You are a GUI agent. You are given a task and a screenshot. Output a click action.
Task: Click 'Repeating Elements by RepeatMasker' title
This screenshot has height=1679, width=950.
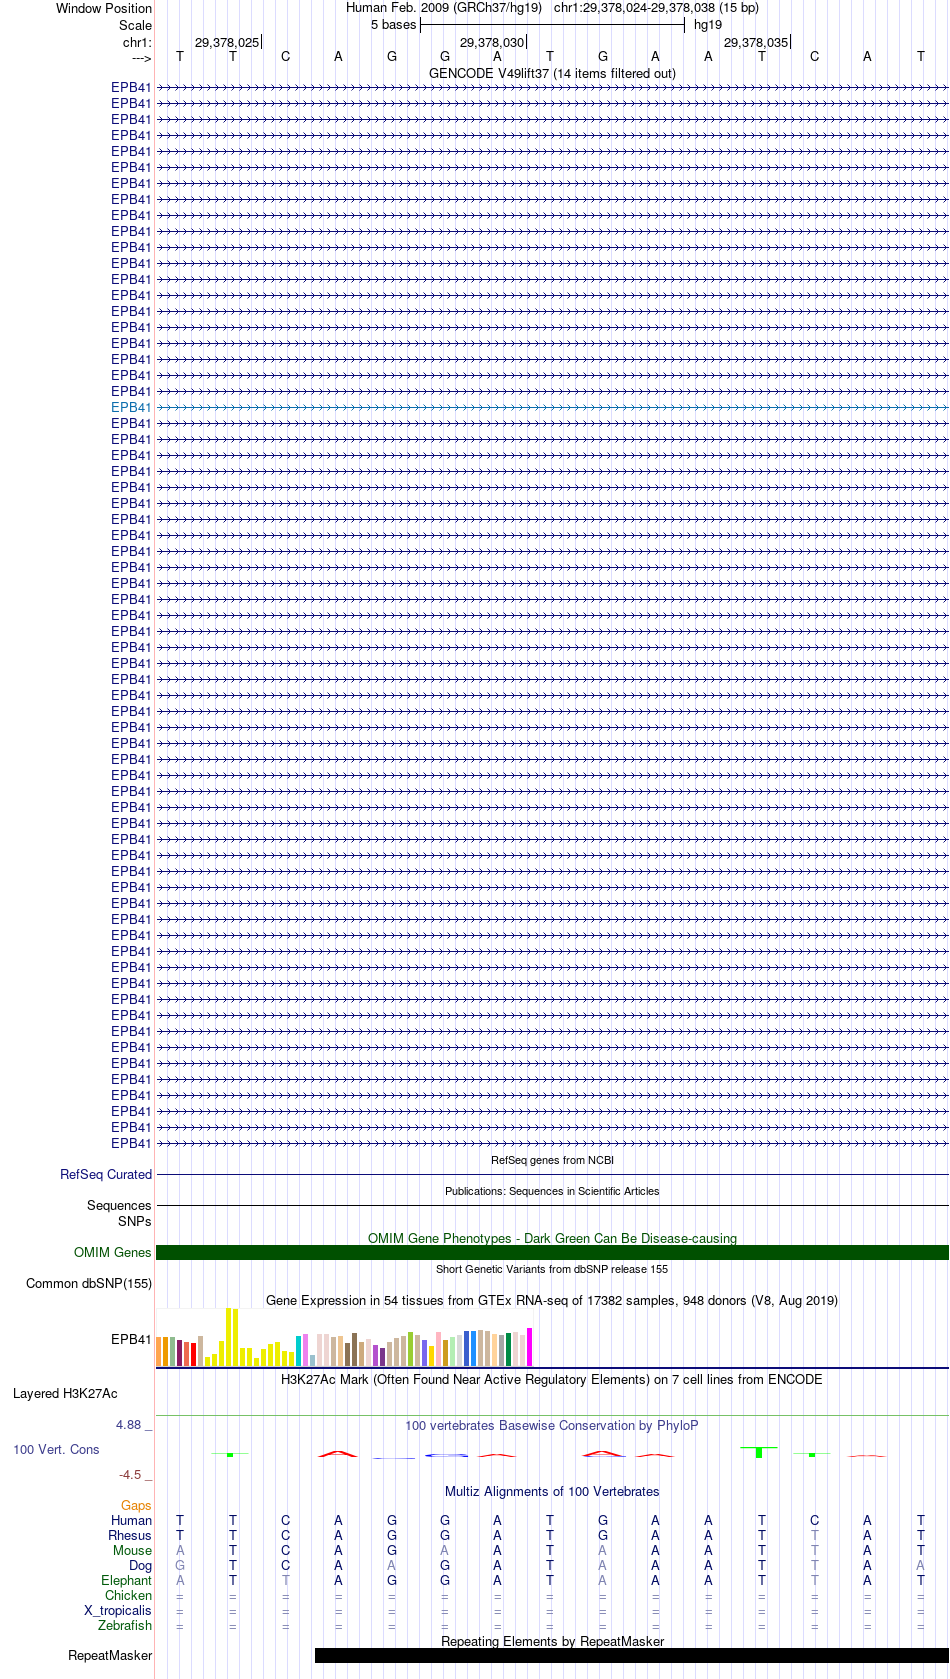coord(552,1641)
